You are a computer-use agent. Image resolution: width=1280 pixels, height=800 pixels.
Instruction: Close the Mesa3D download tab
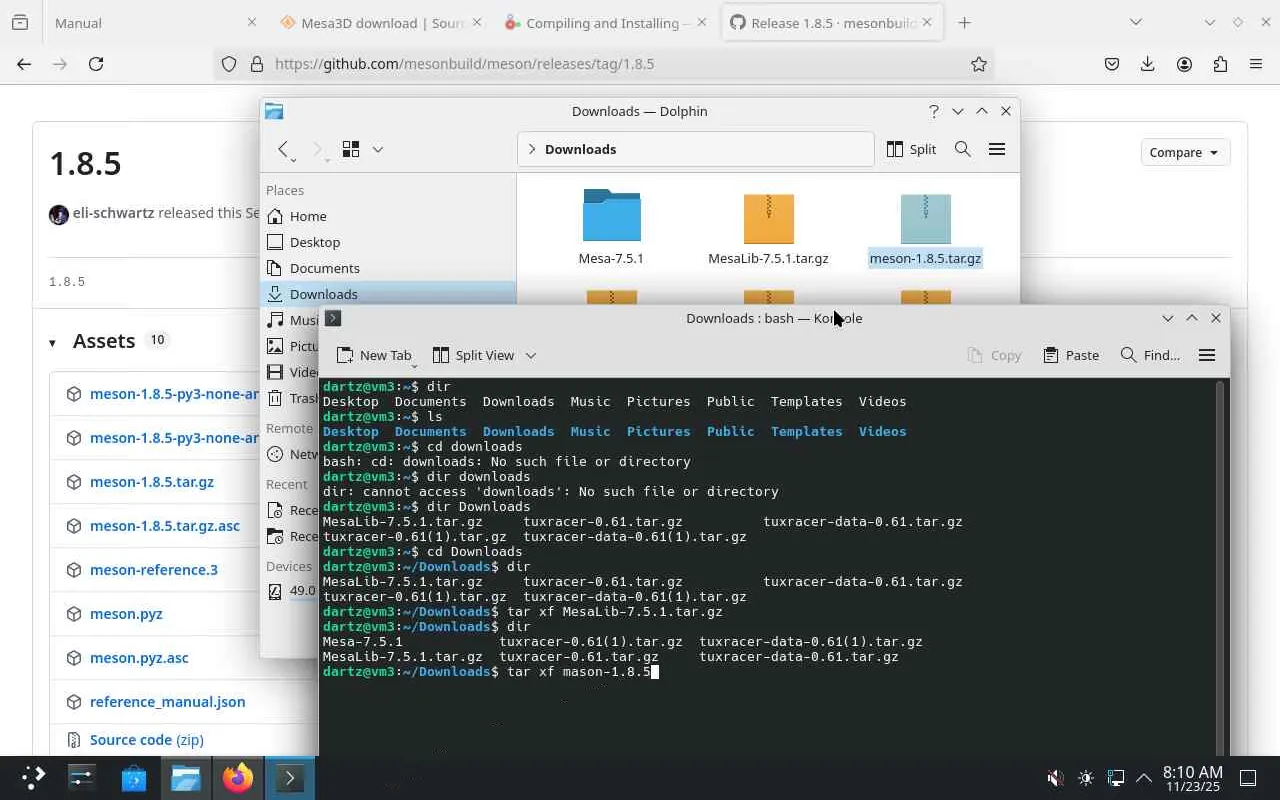477,22
